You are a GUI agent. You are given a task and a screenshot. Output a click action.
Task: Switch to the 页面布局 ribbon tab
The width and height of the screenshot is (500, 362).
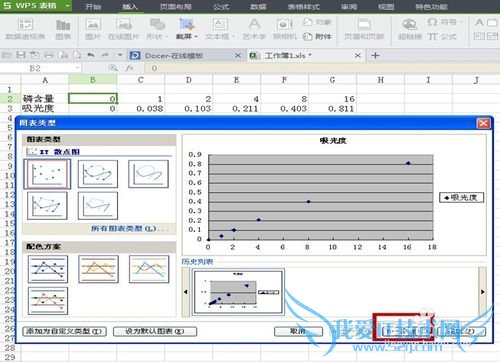pos(176,7)
